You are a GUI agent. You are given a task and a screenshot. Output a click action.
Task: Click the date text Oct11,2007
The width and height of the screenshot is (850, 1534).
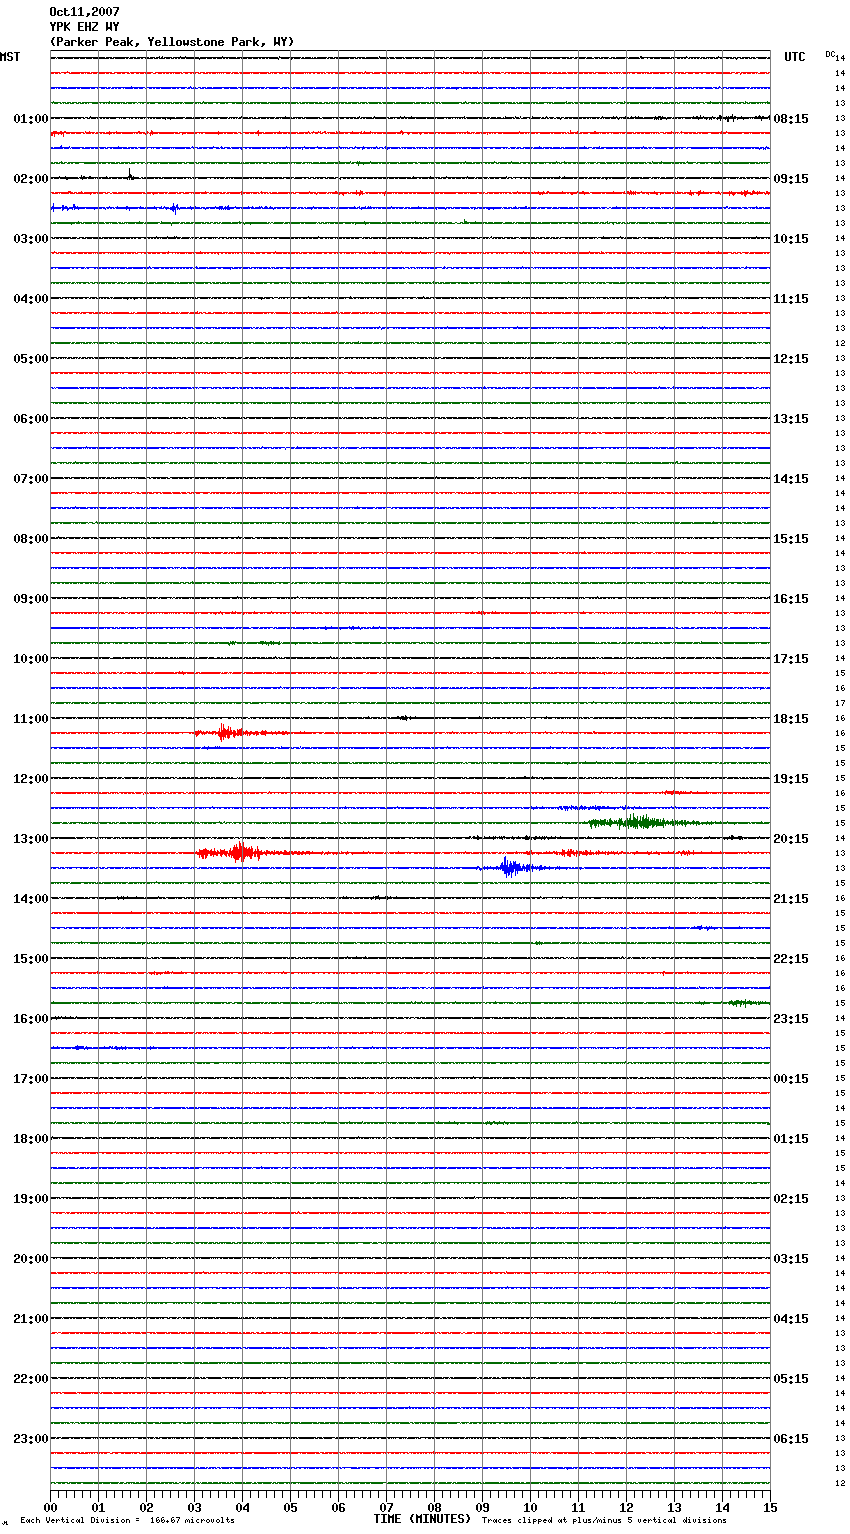point(84,12)
